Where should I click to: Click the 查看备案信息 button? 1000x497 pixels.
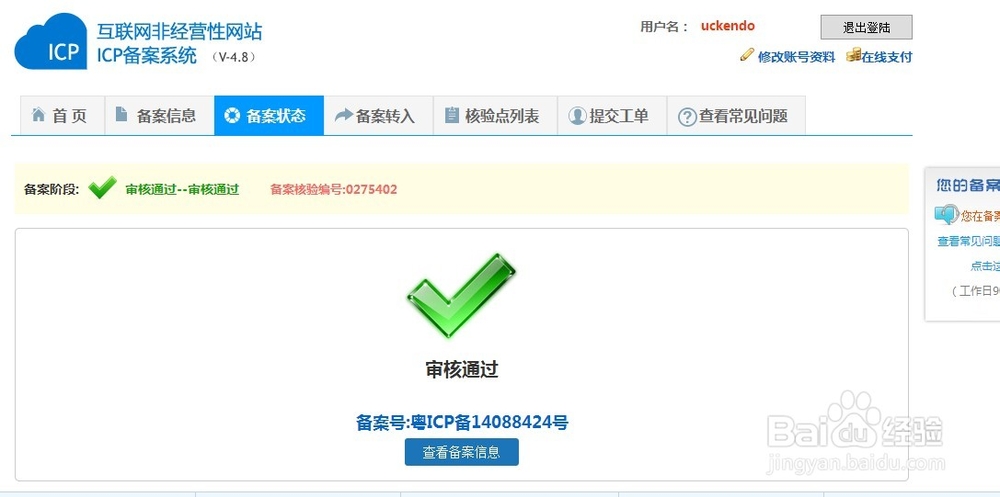coord(461,452)
